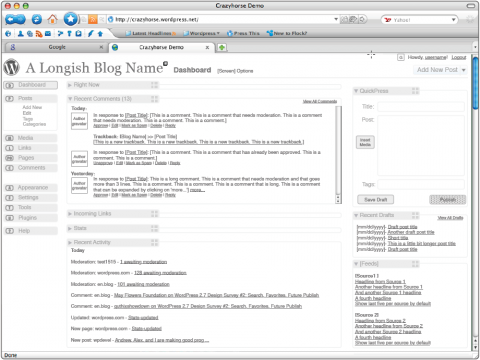Click the Unapprove link on approved comment
Viewport: 480px width, 360px height.
coord(103,163)
